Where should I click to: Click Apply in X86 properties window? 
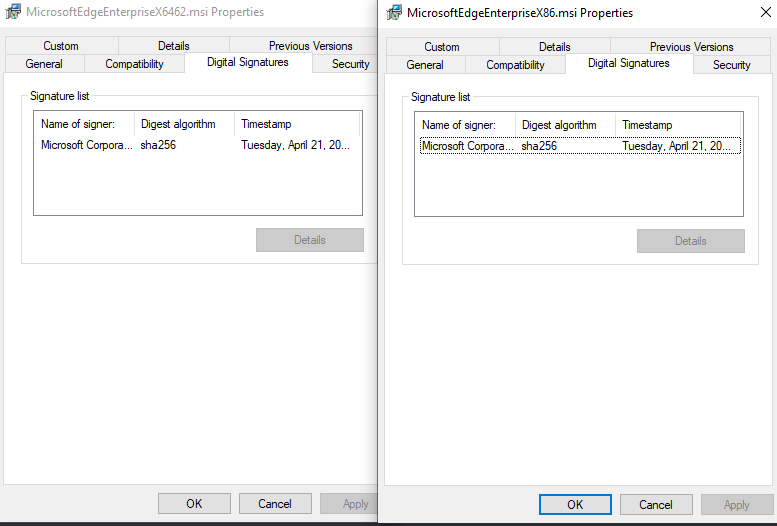737,505
